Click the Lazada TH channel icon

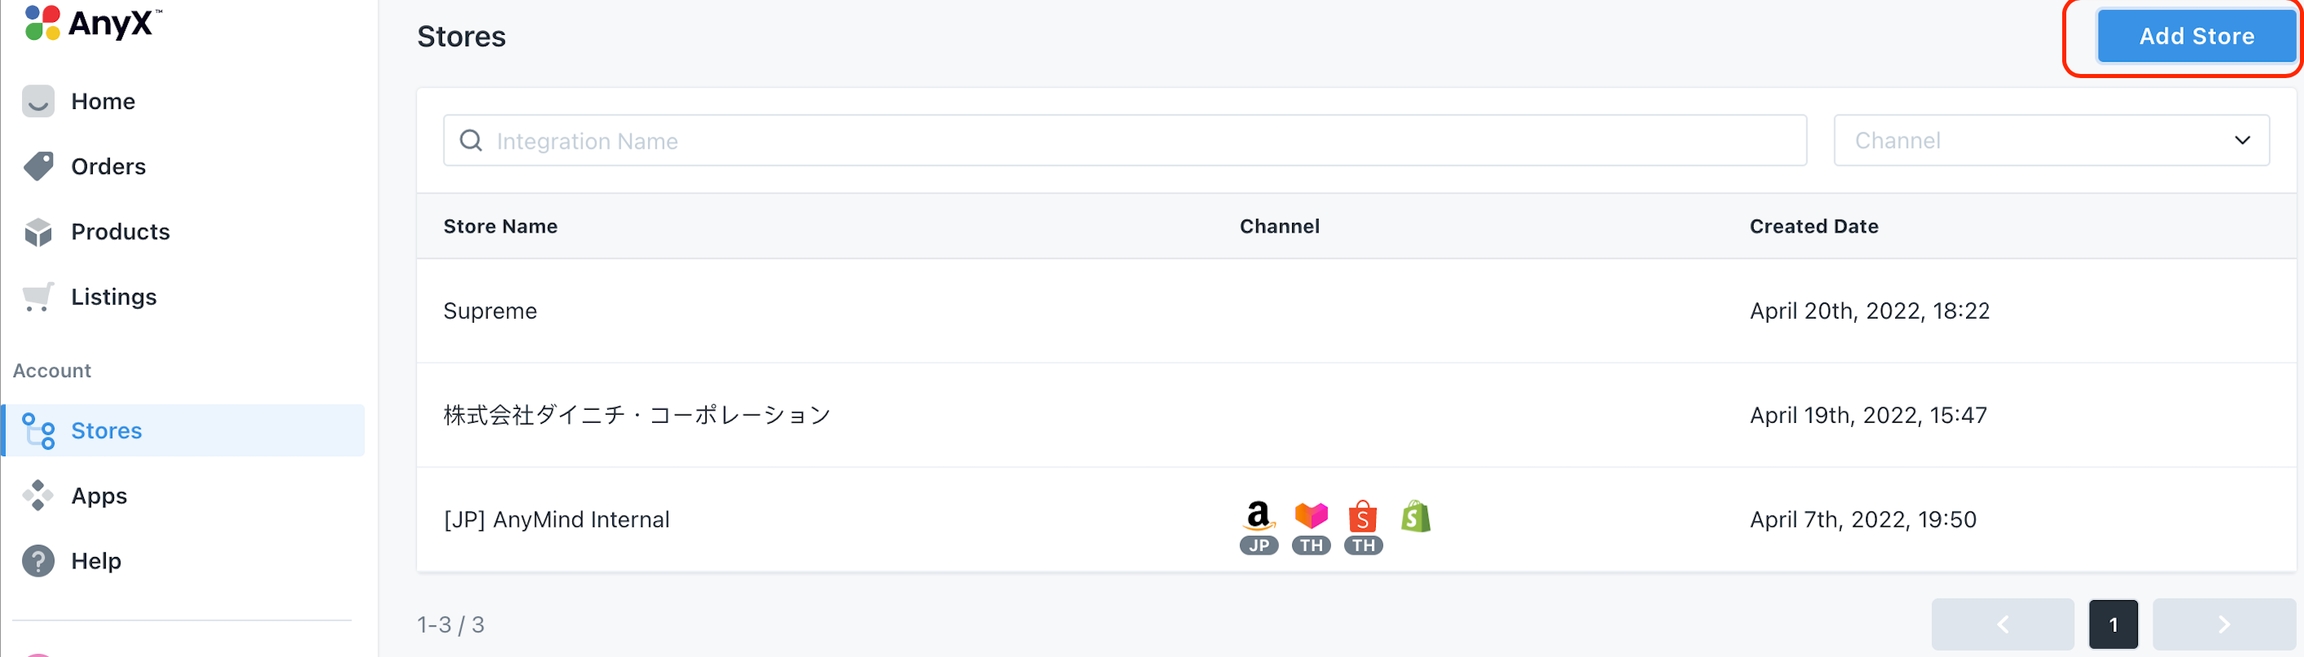1311,526
